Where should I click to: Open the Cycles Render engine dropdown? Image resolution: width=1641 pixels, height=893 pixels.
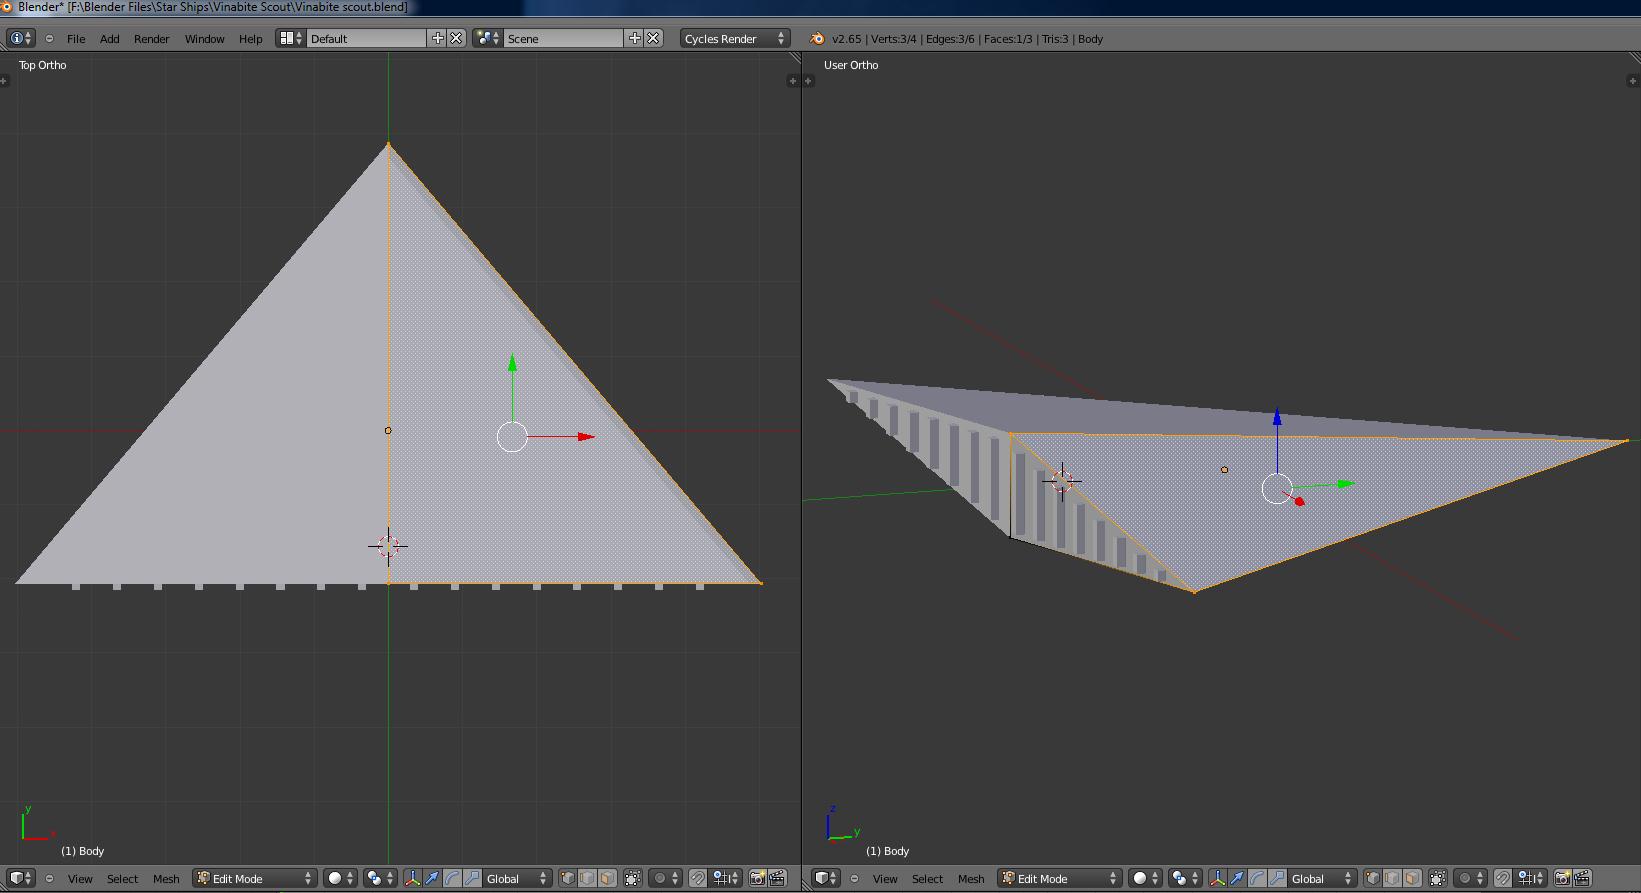tap(735, 39)
